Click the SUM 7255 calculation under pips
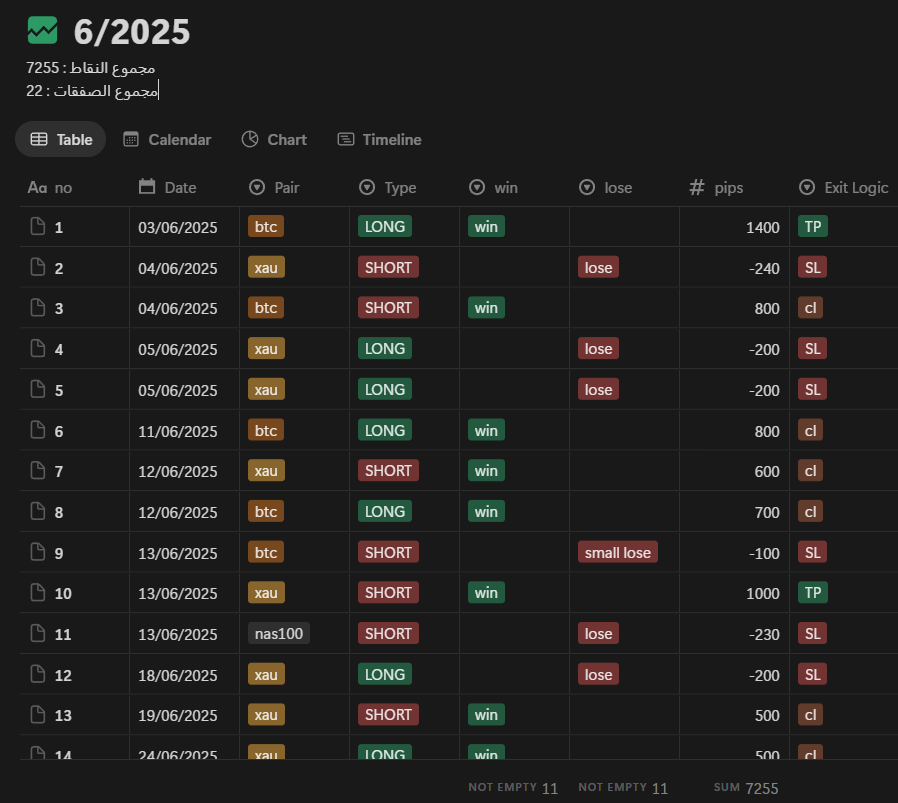Screen dimensions: 898x803 [746, 788]
